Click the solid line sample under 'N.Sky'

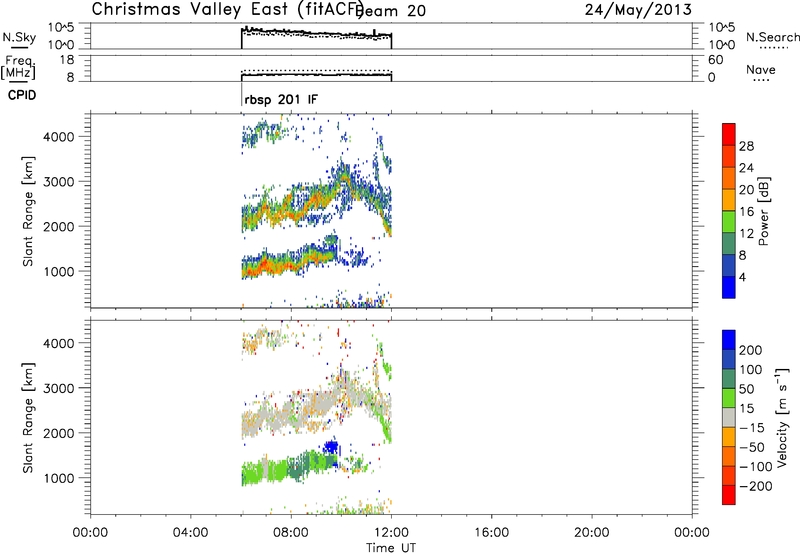19,48
